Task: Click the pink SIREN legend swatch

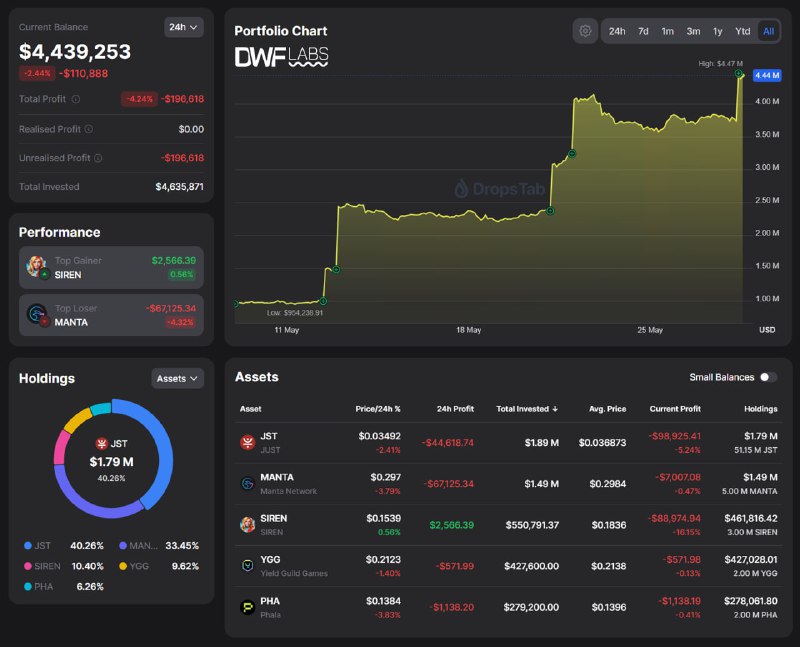Action: pyautogui.click(x=28, y=566)
